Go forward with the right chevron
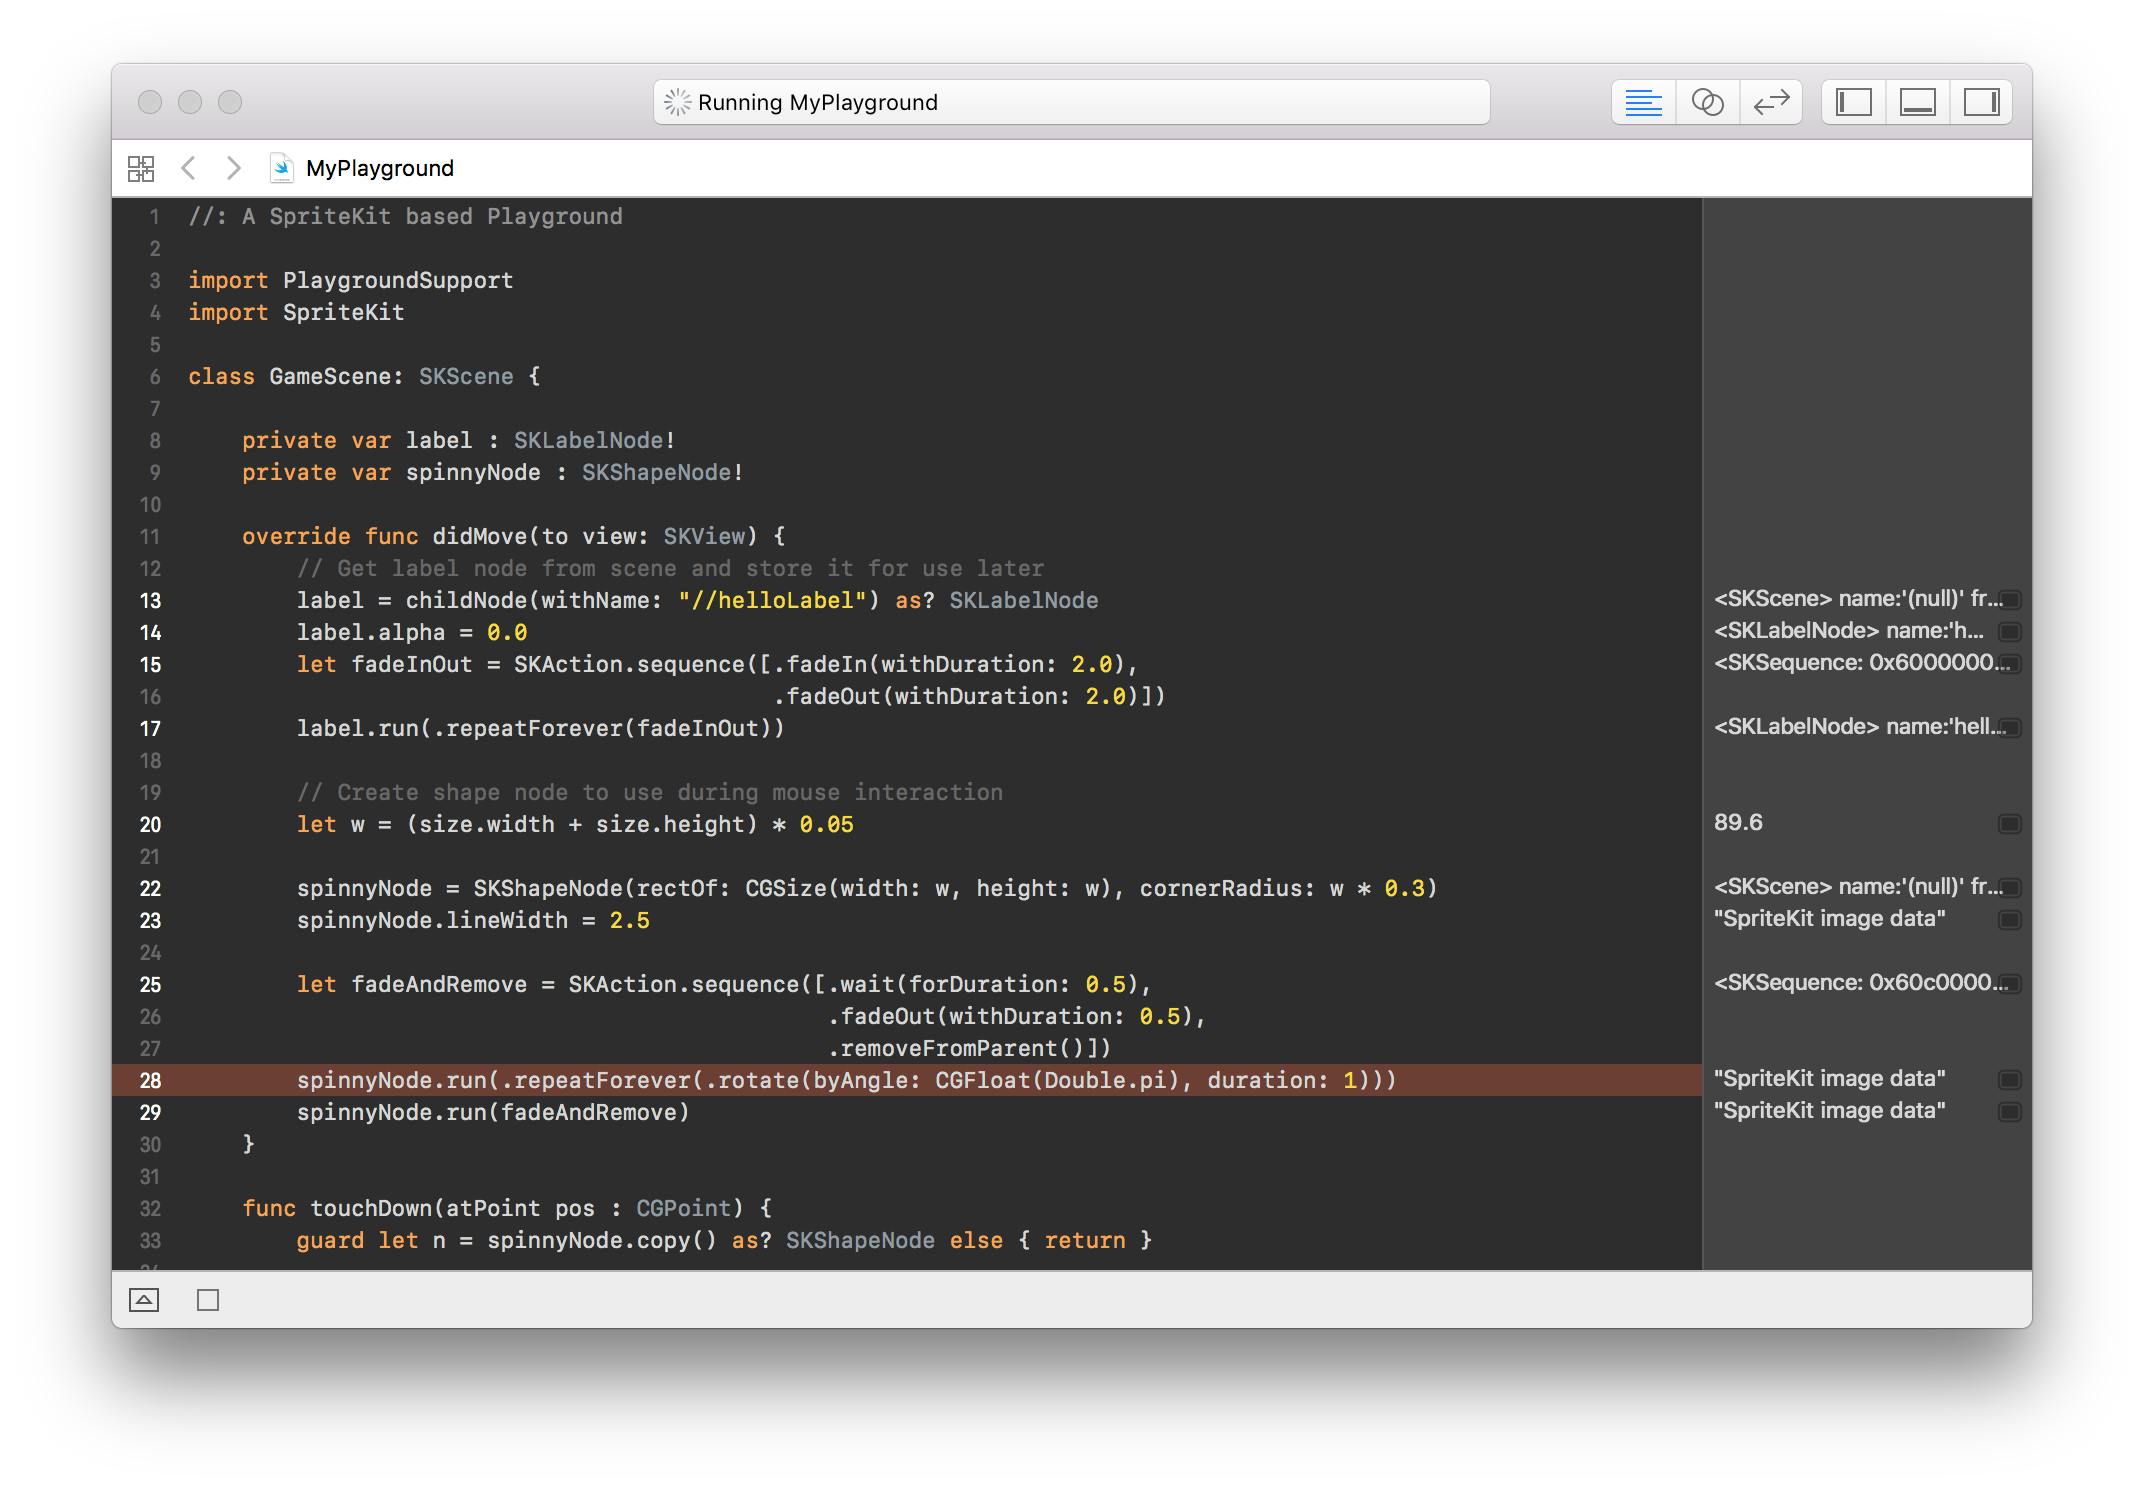This screenshot has height=1488, width=2144. (233, 168)
